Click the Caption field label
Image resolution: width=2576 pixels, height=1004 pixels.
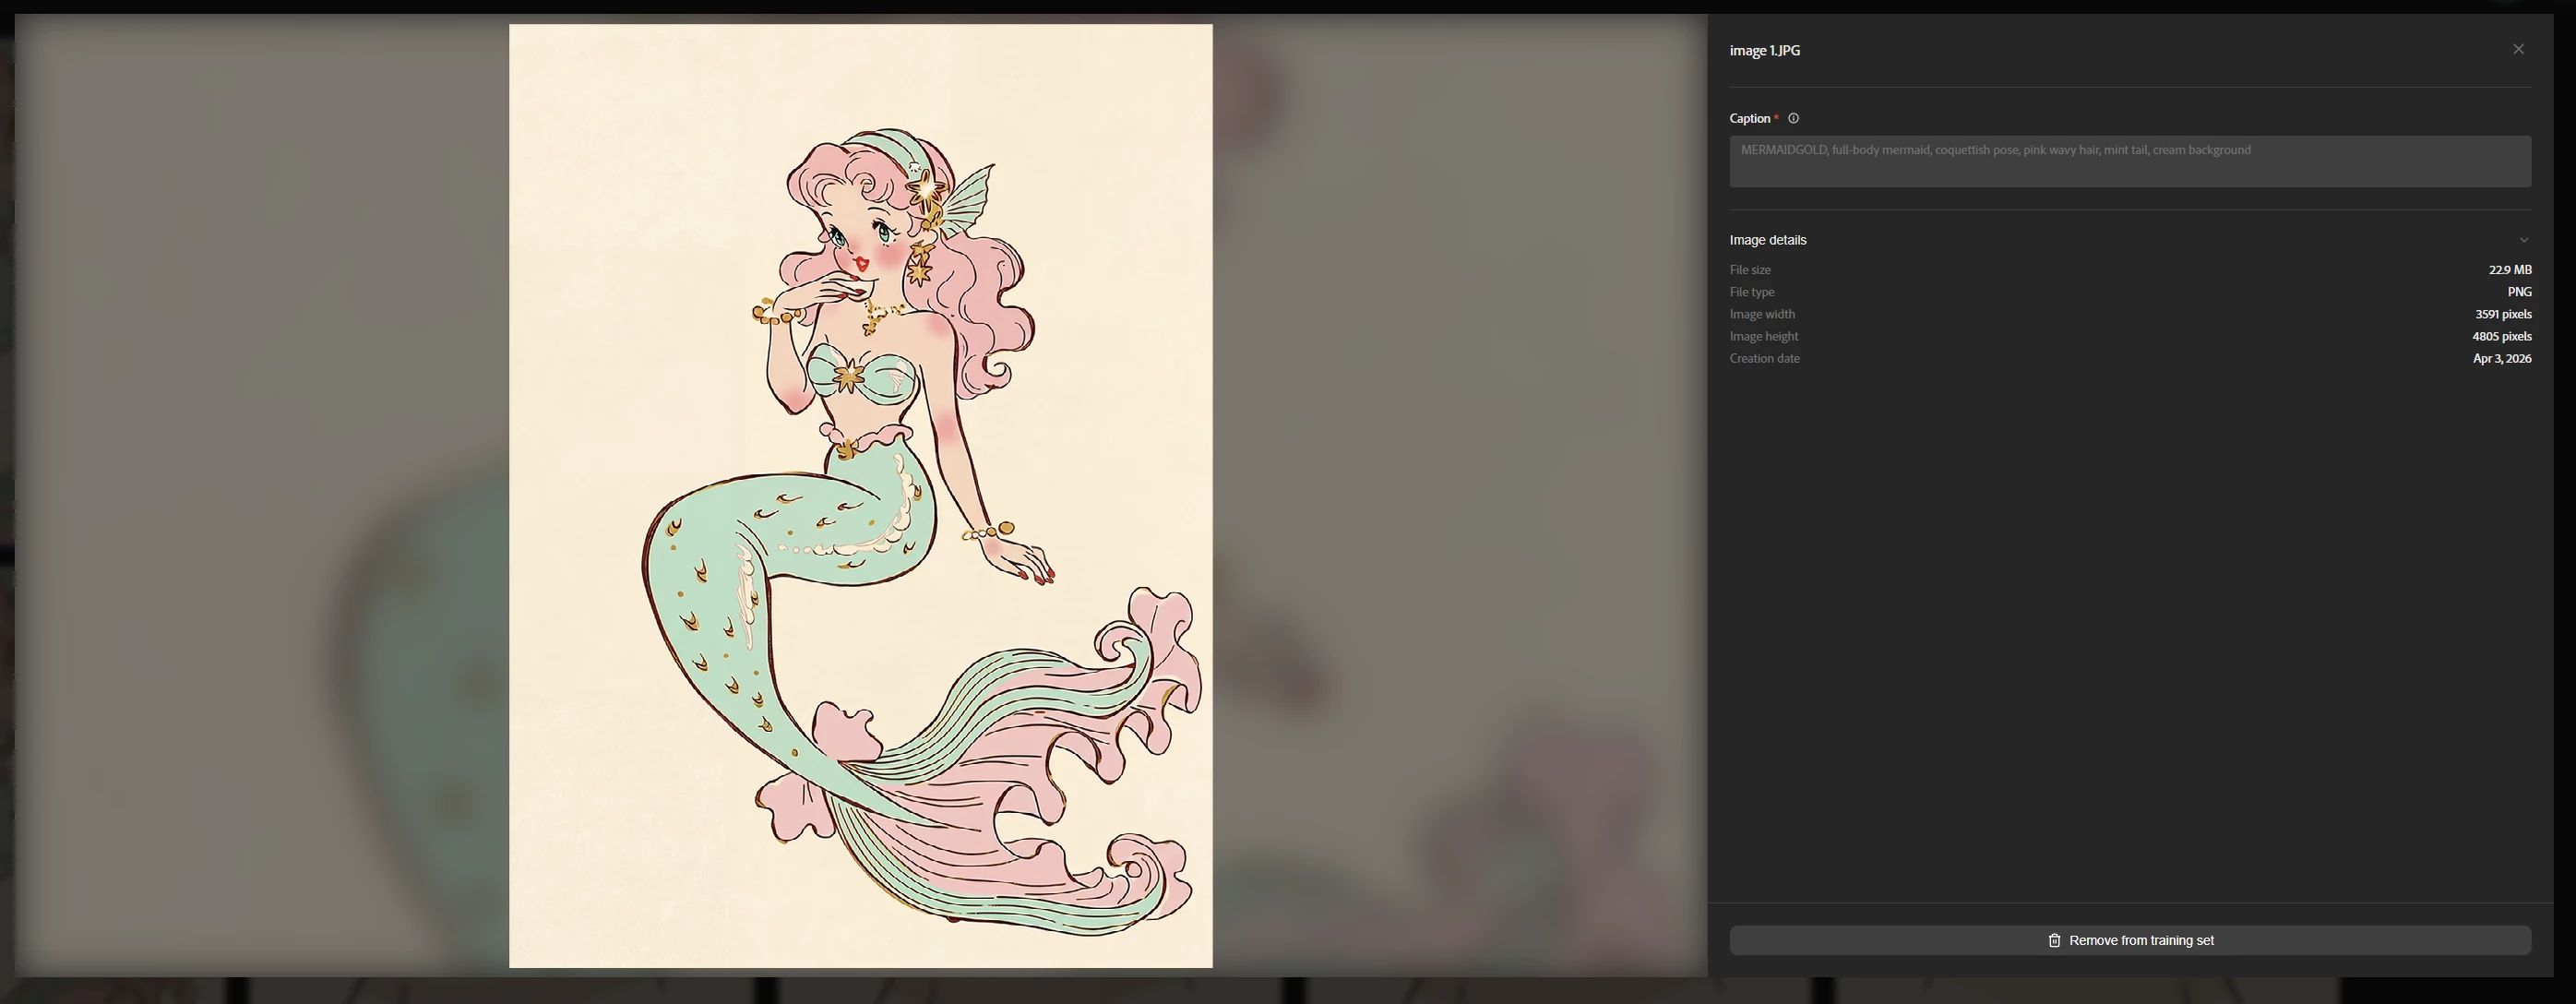pos(1749,118)
